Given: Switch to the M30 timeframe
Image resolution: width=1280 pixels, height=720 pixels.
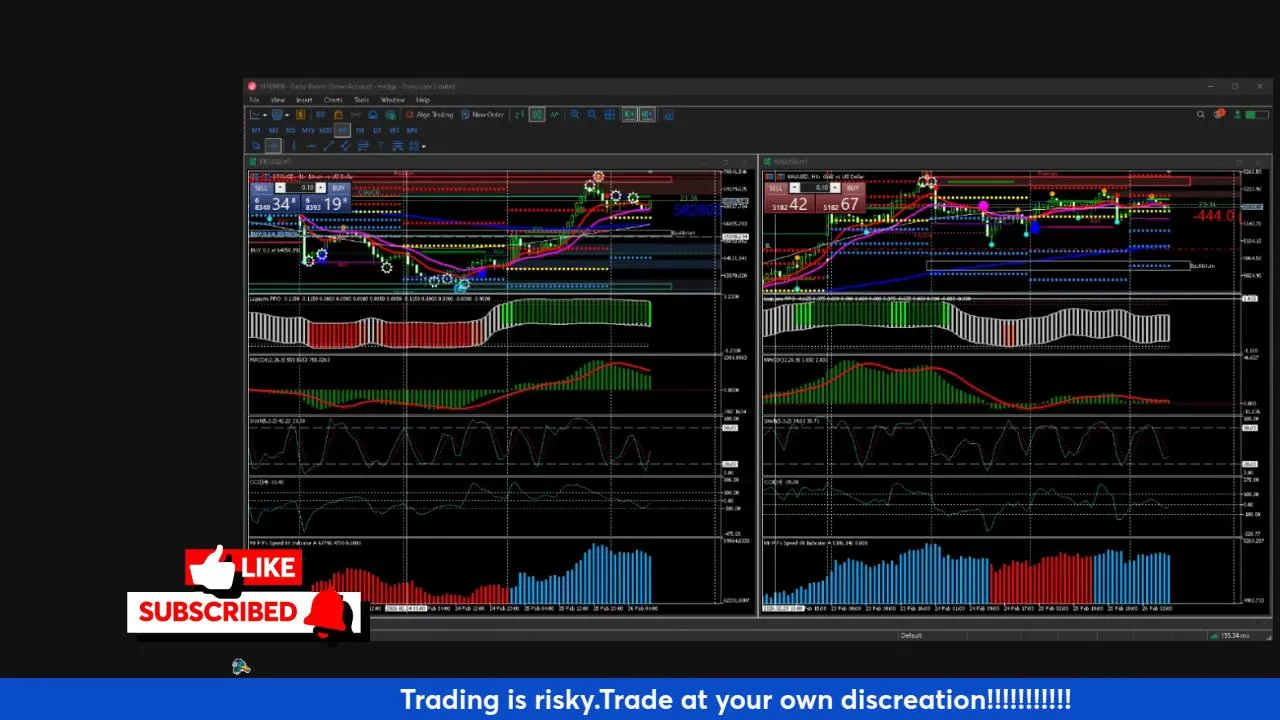Looking at the screenshot, I should click(325, 131).
